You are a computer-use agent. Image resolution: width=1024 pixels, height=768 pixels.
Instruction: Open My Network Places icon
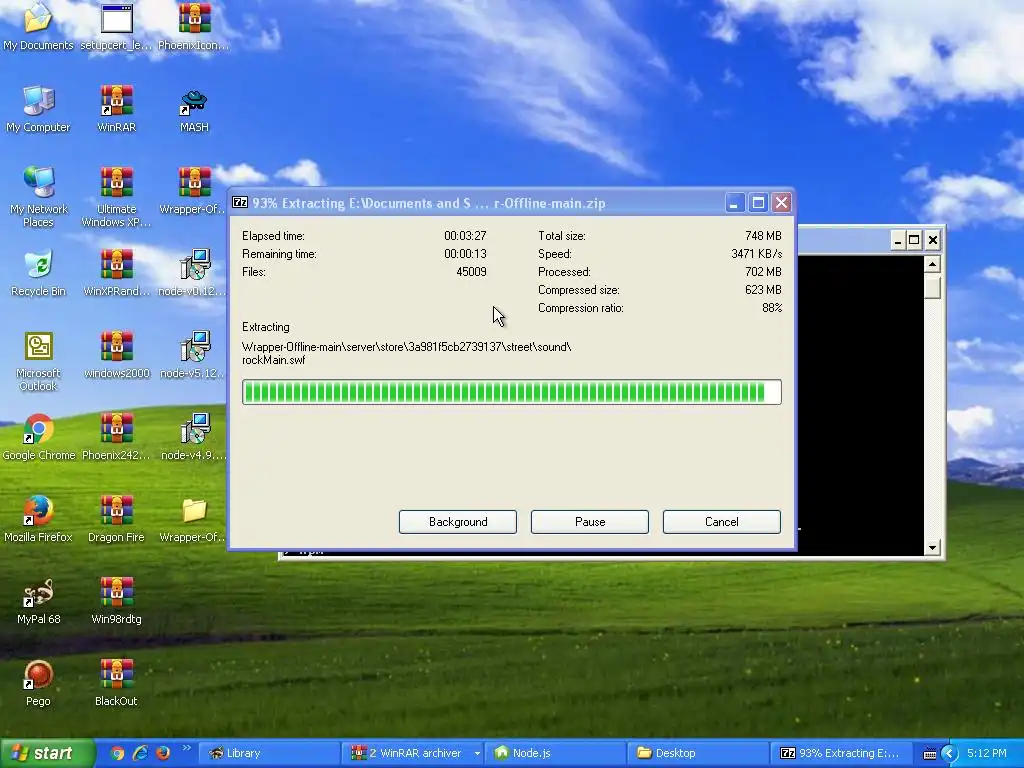pos(39,197)
